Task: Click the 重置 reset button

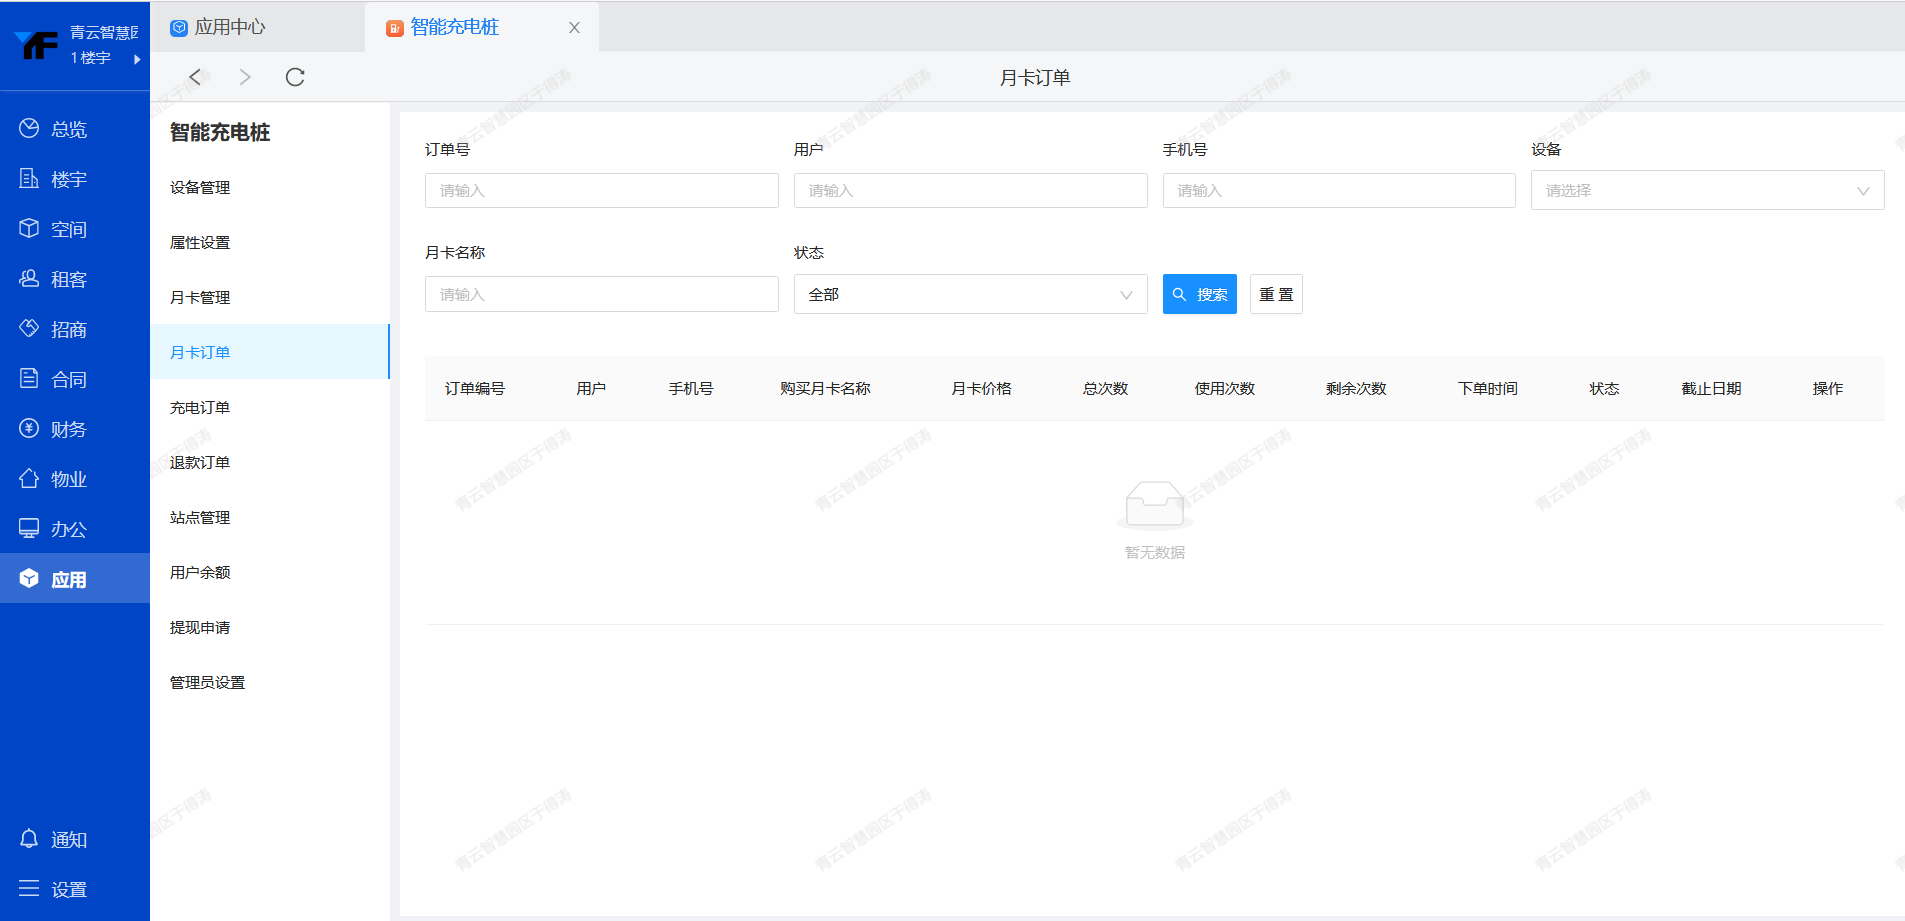Action: pyautogui.click(x=1275, y=294)
